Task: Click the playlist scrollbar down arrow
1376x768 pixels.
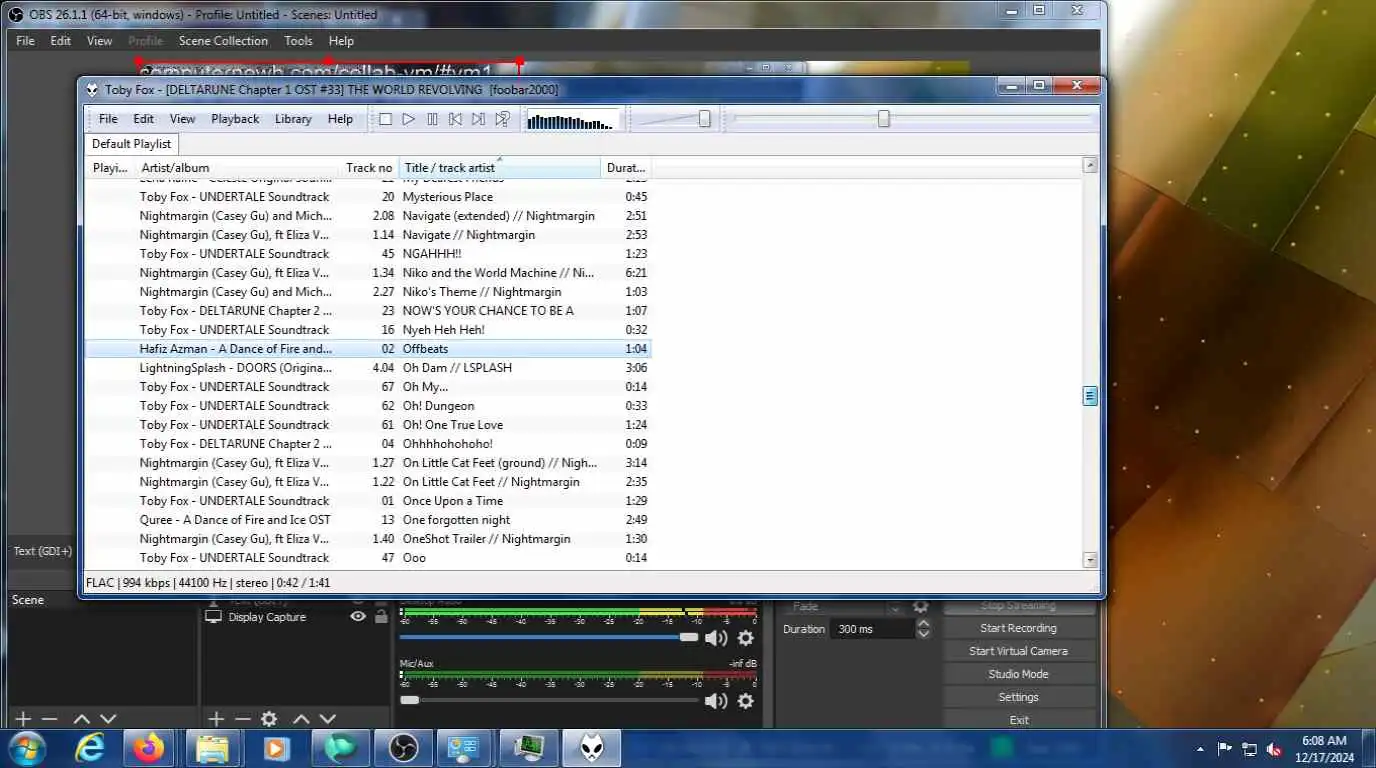Action: [x=1090, y=560]
